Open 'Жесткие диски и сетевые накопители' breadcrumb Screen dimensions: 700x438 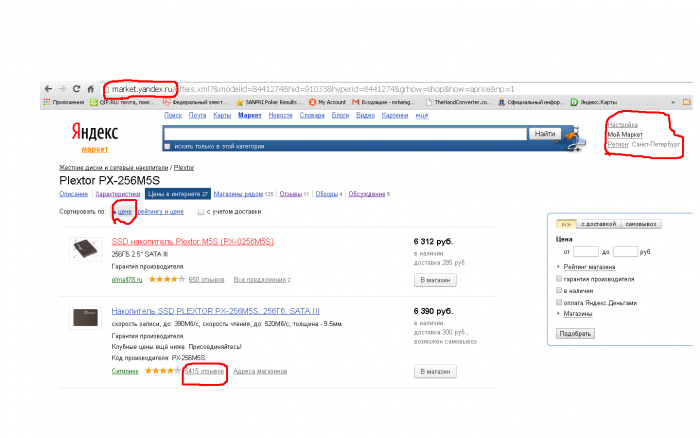coord(114,167)
